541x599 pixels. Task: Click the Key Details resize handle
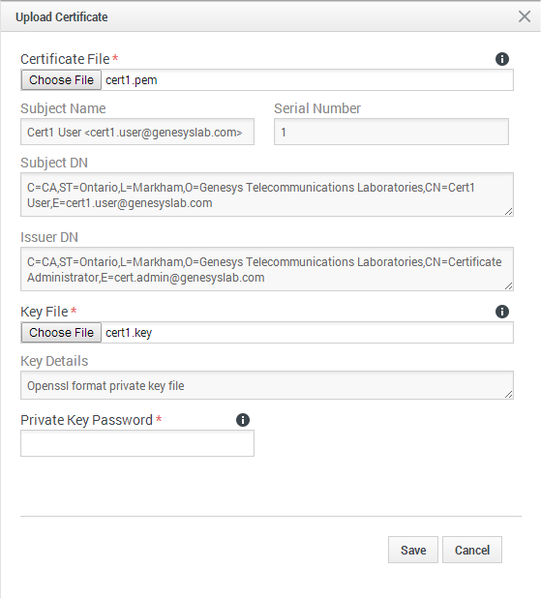(509, 395)
